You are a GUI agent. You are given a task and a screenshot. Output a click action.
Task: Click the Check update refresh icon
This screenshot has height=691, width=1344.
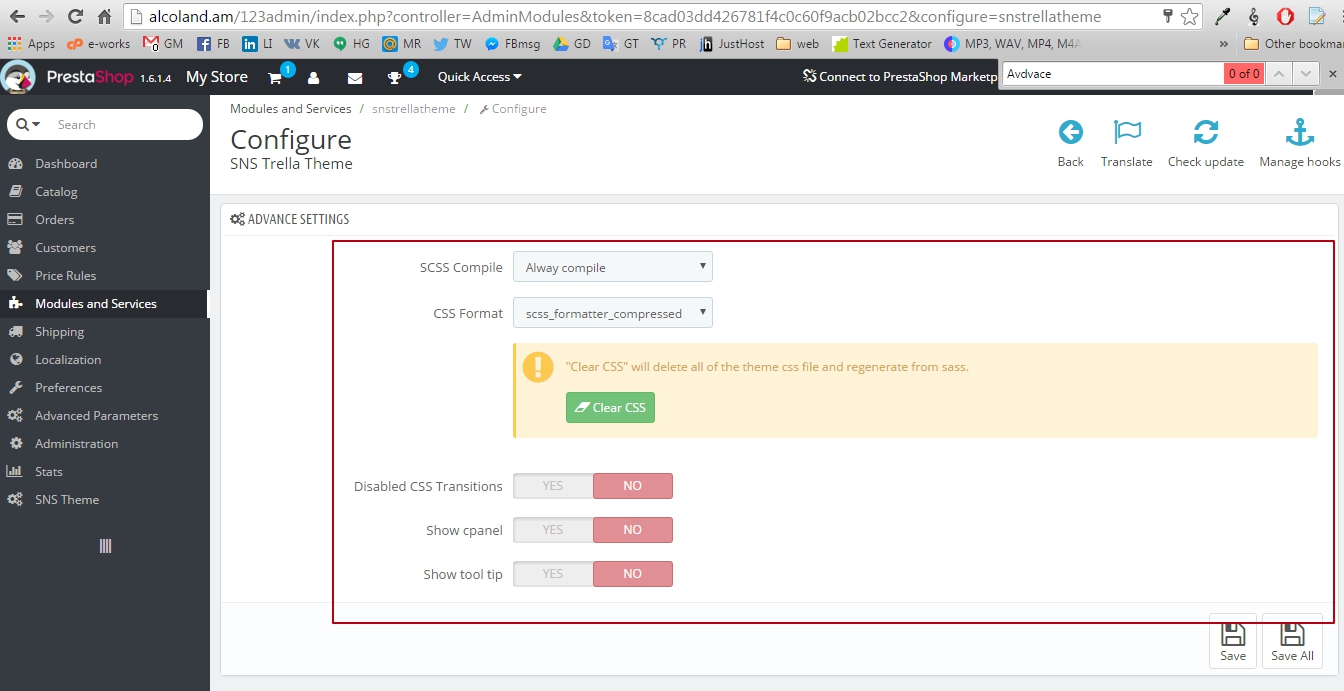(x=1205, y=133)
